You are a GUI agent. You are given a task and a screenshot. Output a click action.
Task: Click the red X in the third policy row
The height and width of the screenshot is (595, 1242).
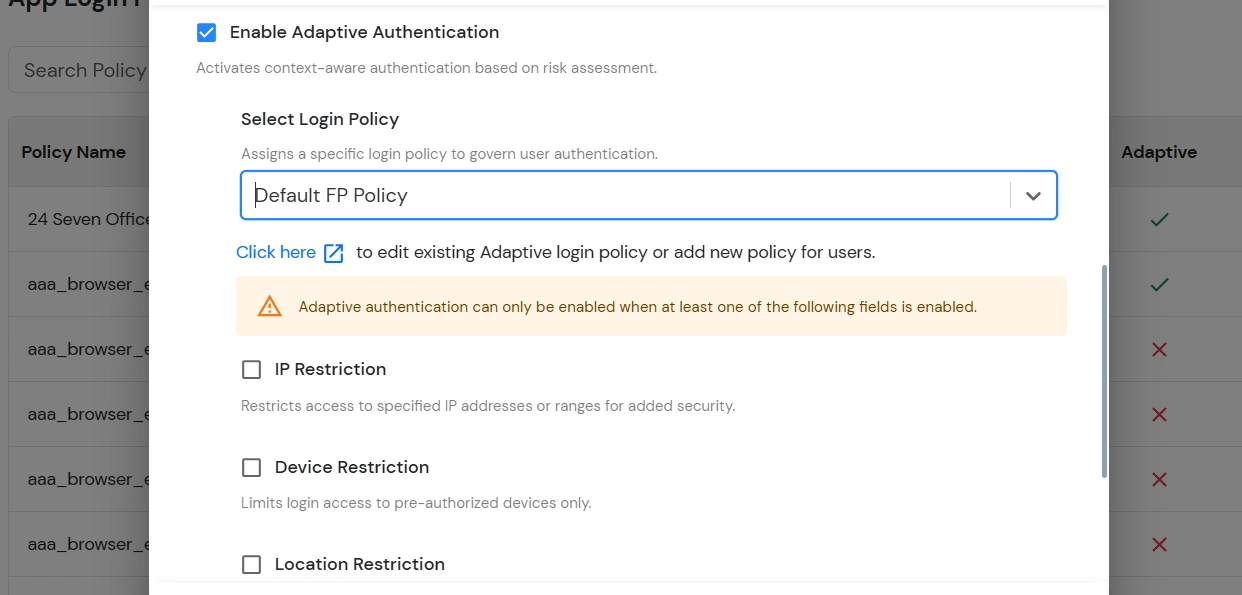click(x=1158, y=349)
